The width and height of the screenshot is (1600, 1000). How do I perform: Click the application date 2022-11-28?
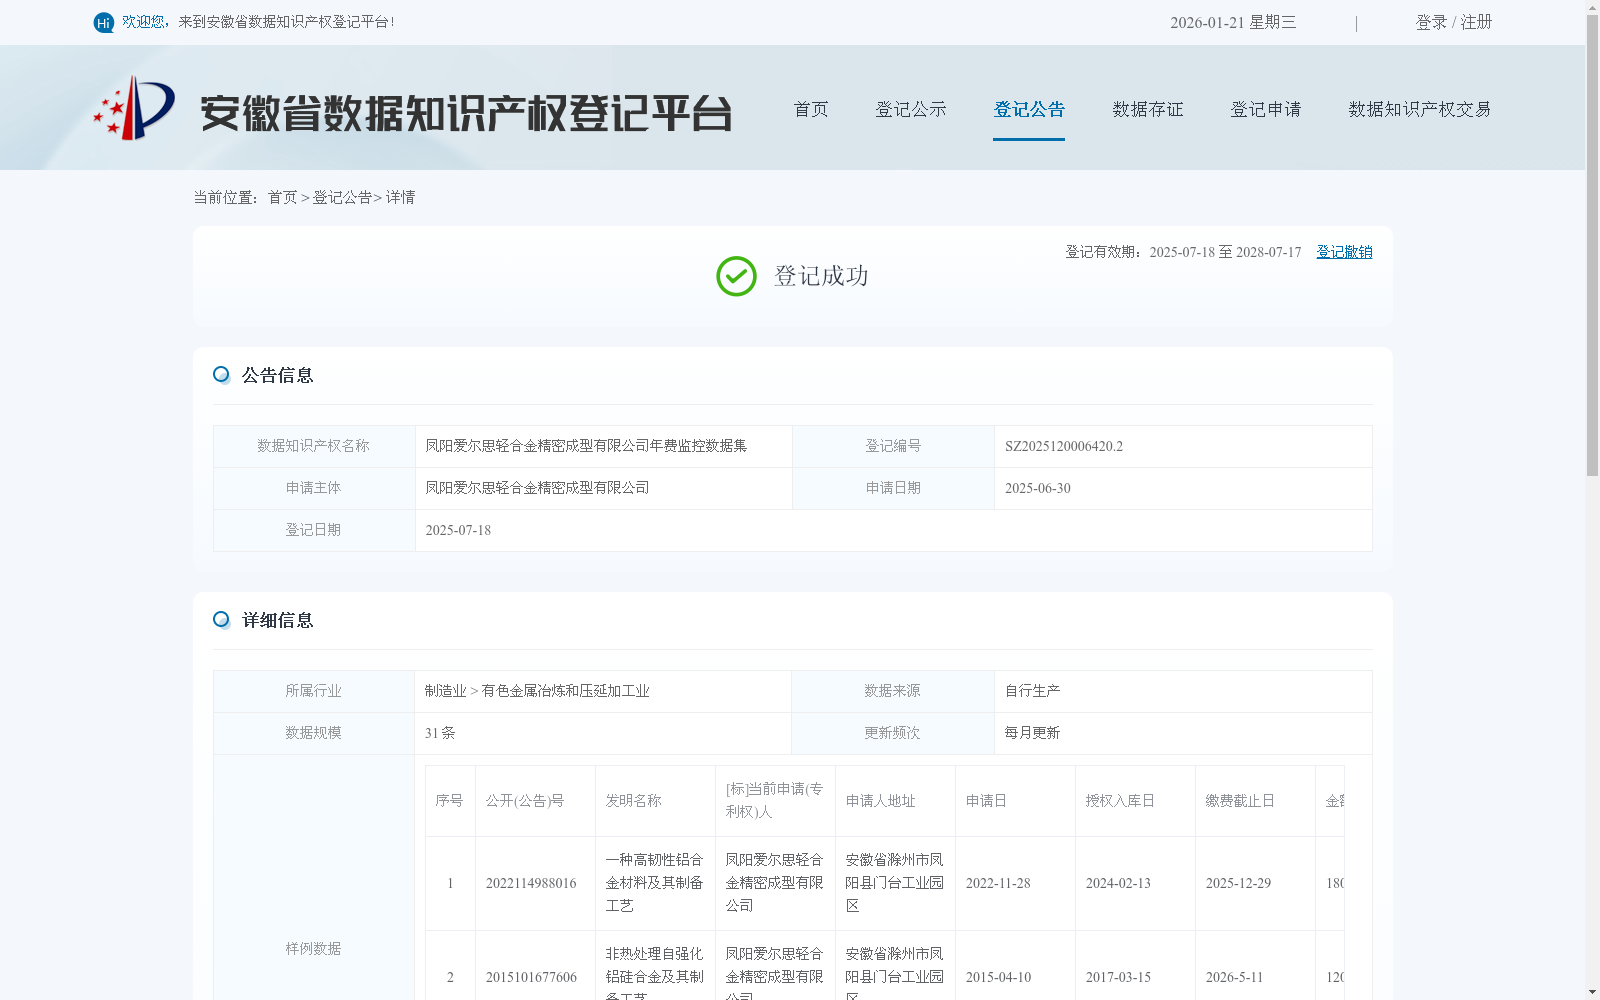pyautogui.click(x=998, y=884)
